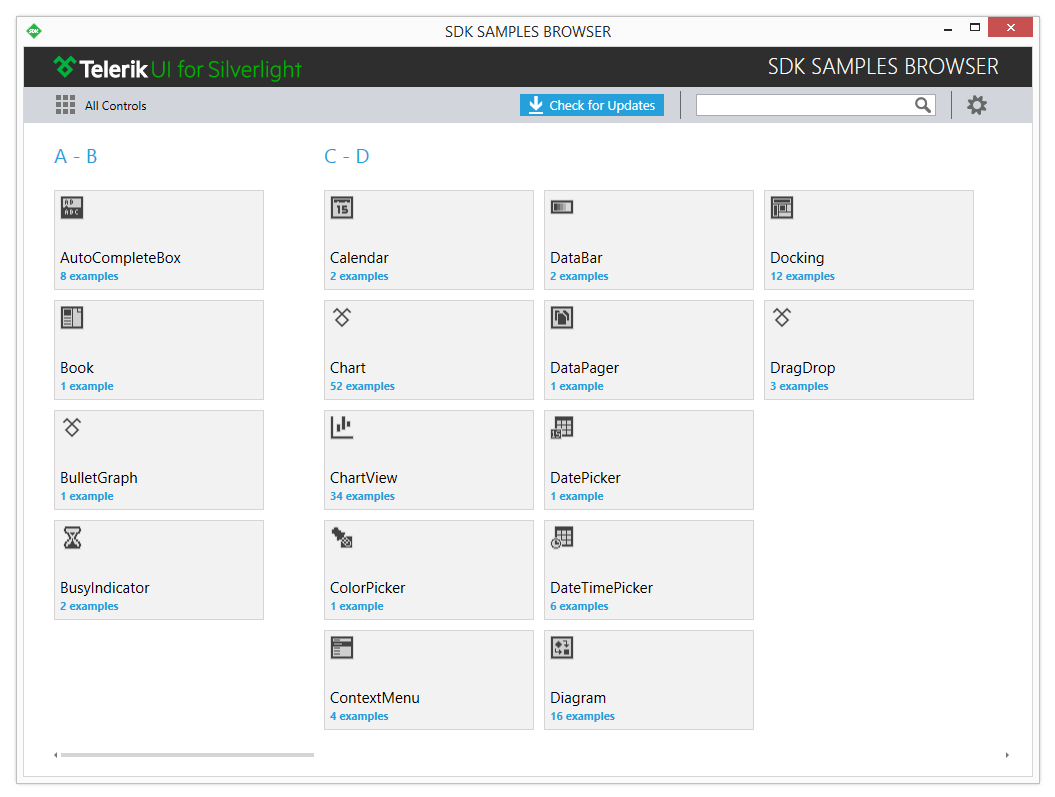Jump to the A - B group header
1055x797 pixels.
75,157
